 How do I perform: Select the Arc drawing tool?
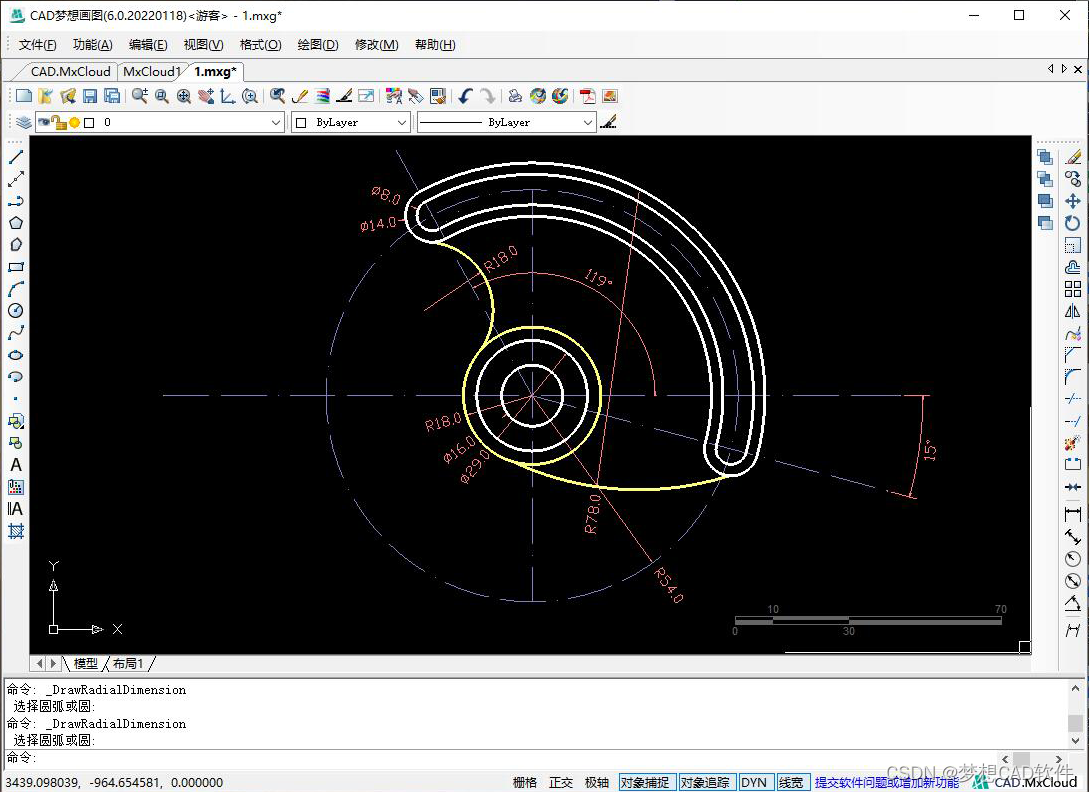pos(15,289)
